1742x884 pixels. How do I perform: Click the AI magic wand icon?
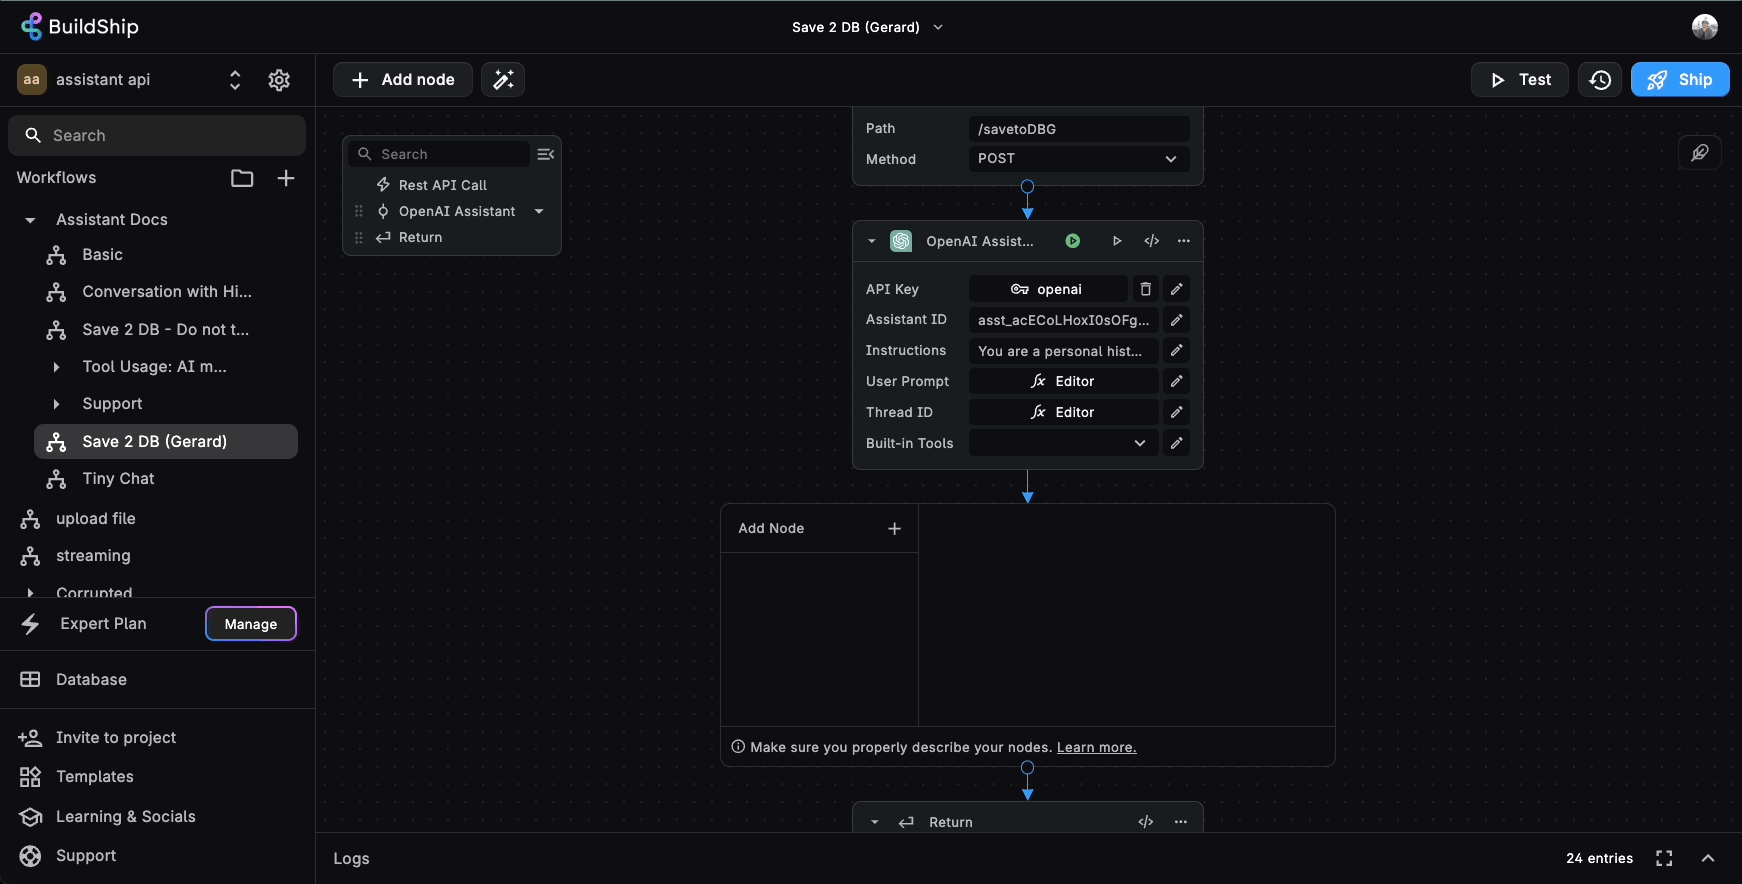point(503,80)
